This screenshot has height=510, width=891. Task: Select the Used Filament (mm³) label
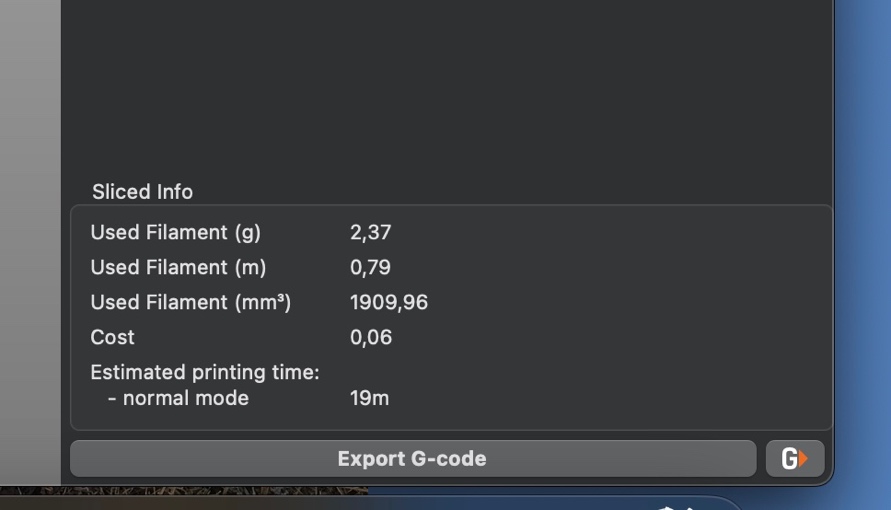click(x=191, y=302)
